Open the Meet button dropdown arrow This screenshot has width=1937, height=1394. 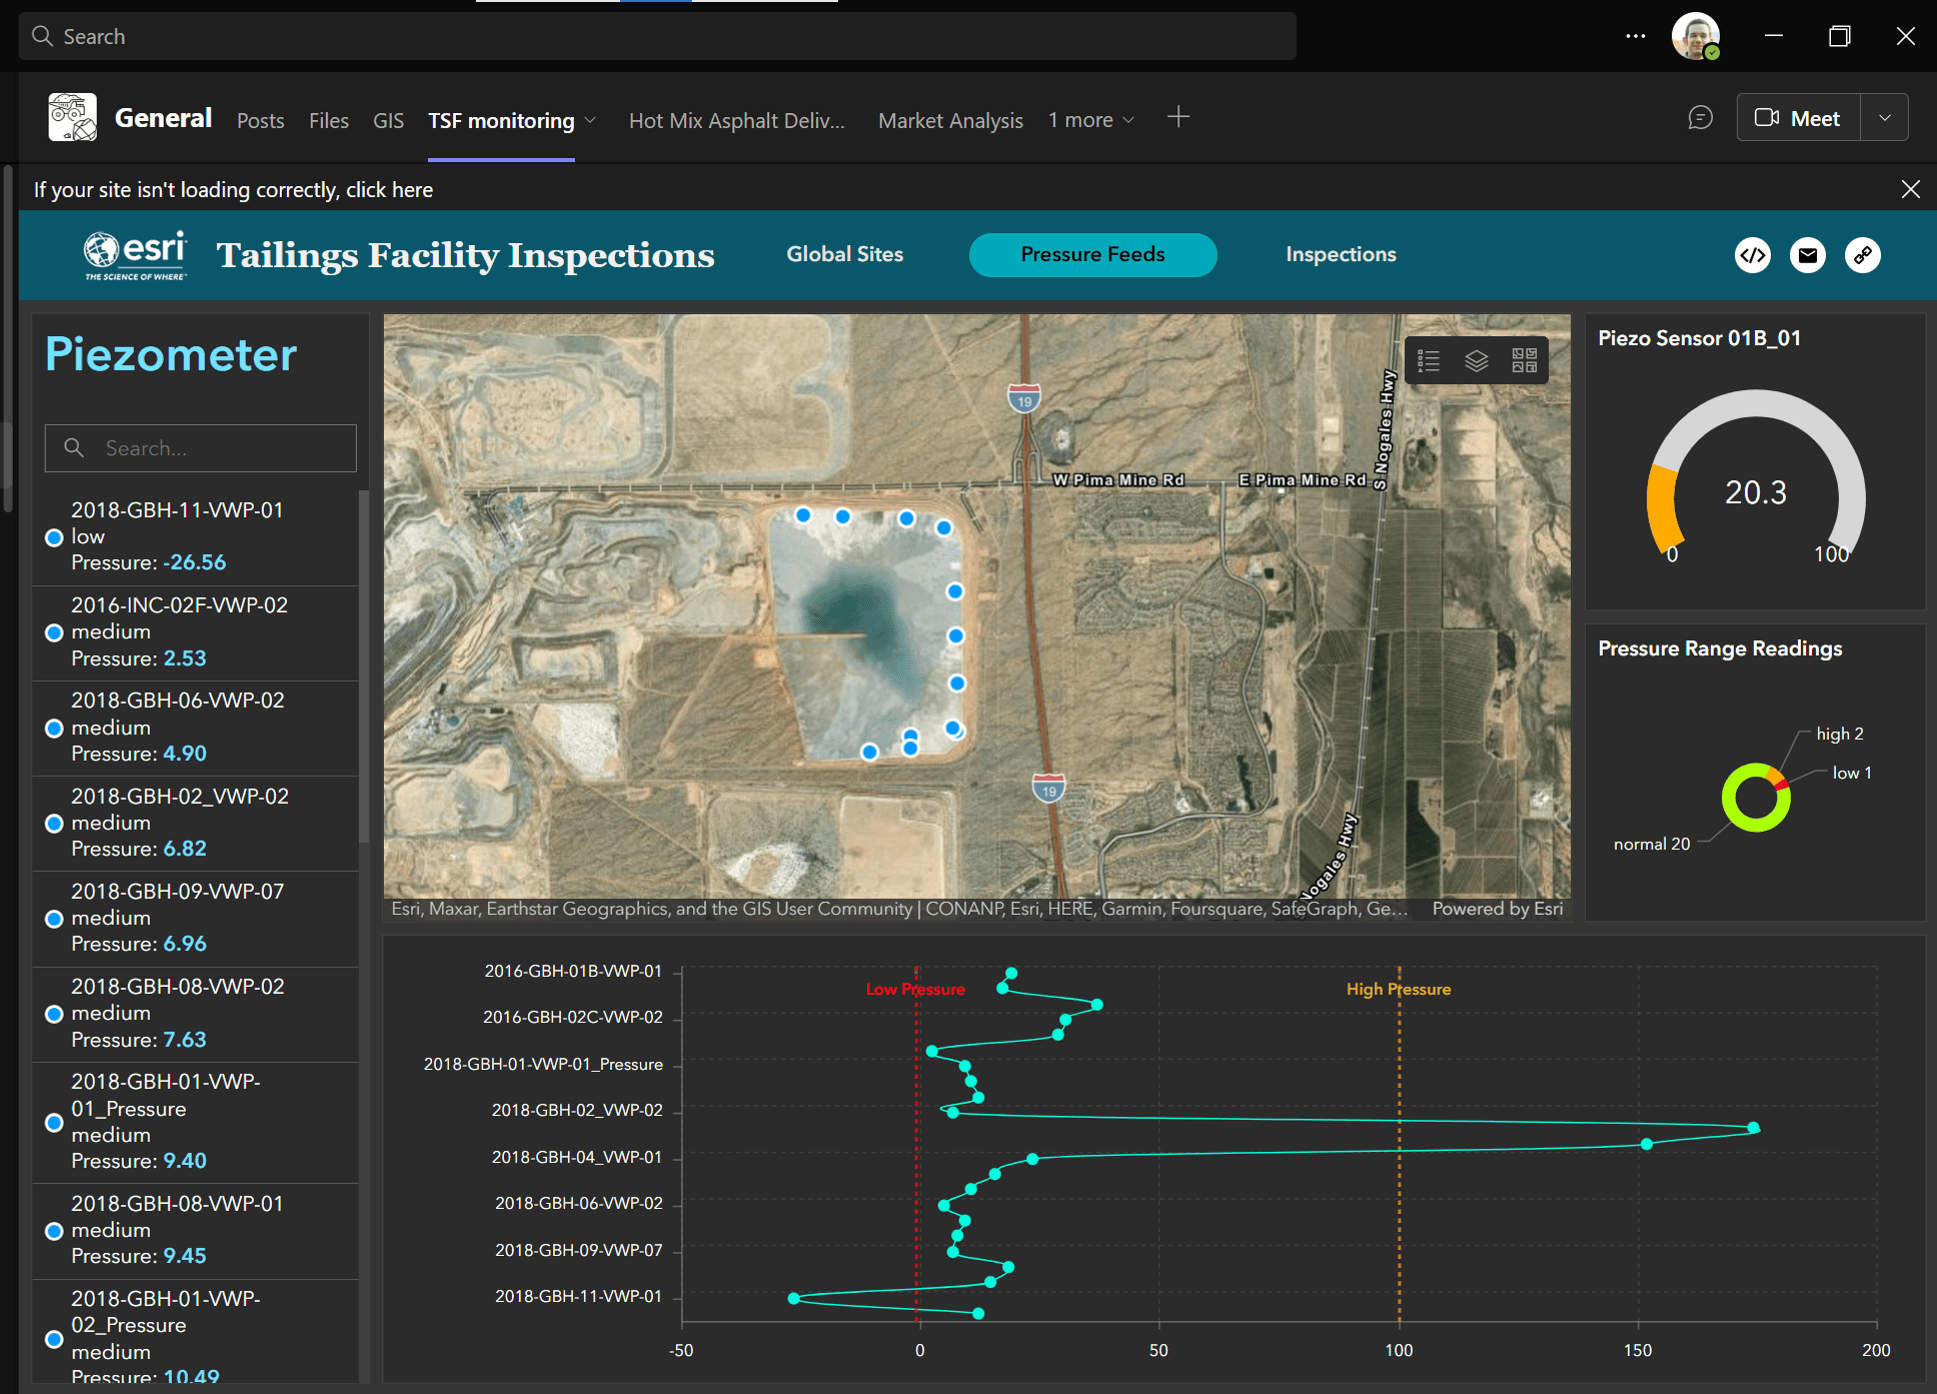[1884, 117]
